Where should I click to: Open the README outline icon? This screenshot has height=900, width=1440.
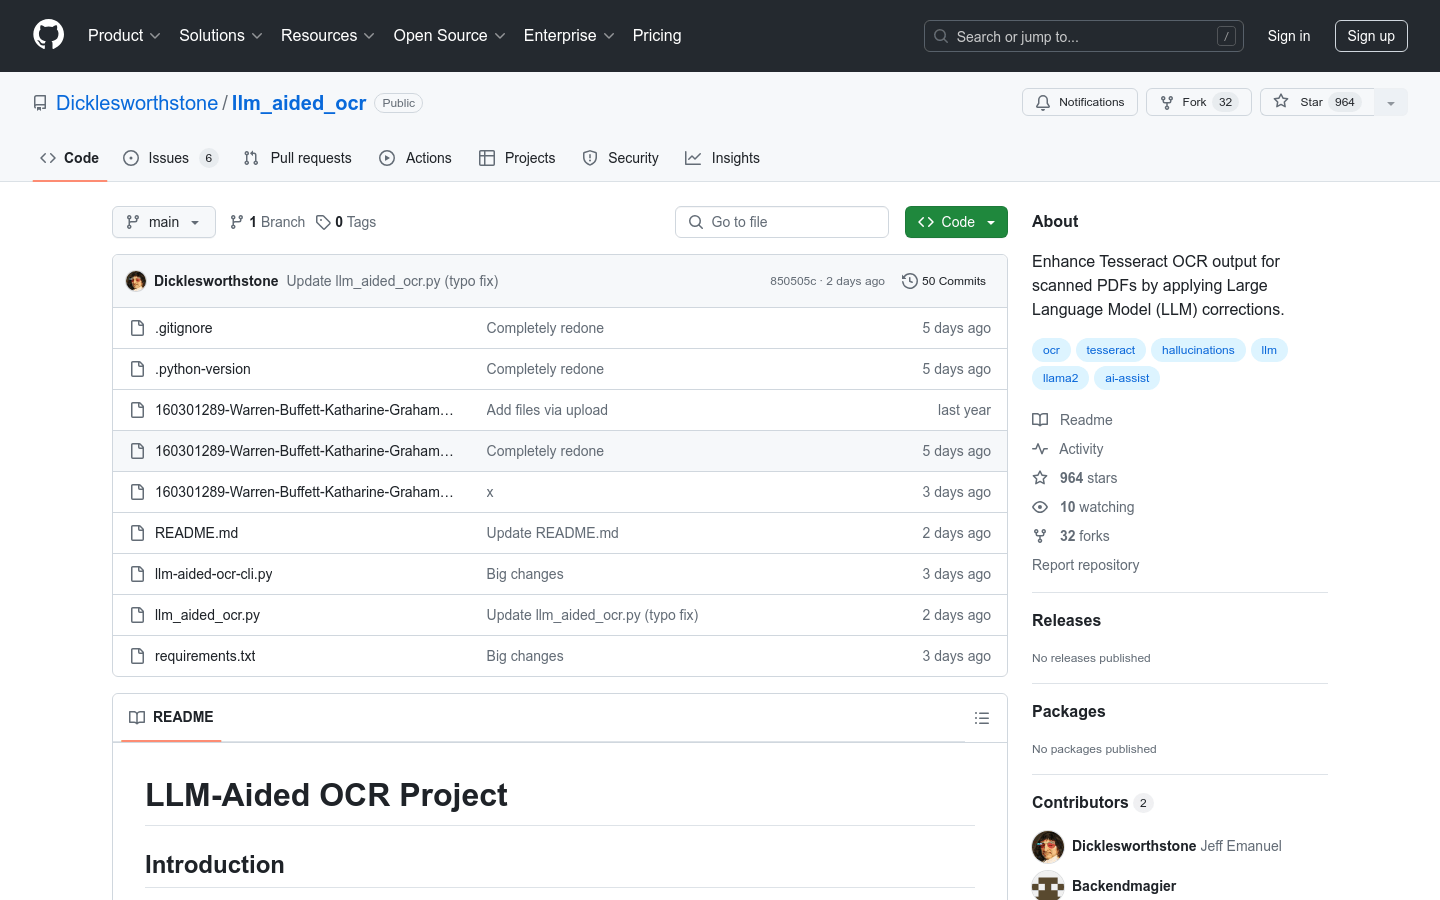click(982, 718)
